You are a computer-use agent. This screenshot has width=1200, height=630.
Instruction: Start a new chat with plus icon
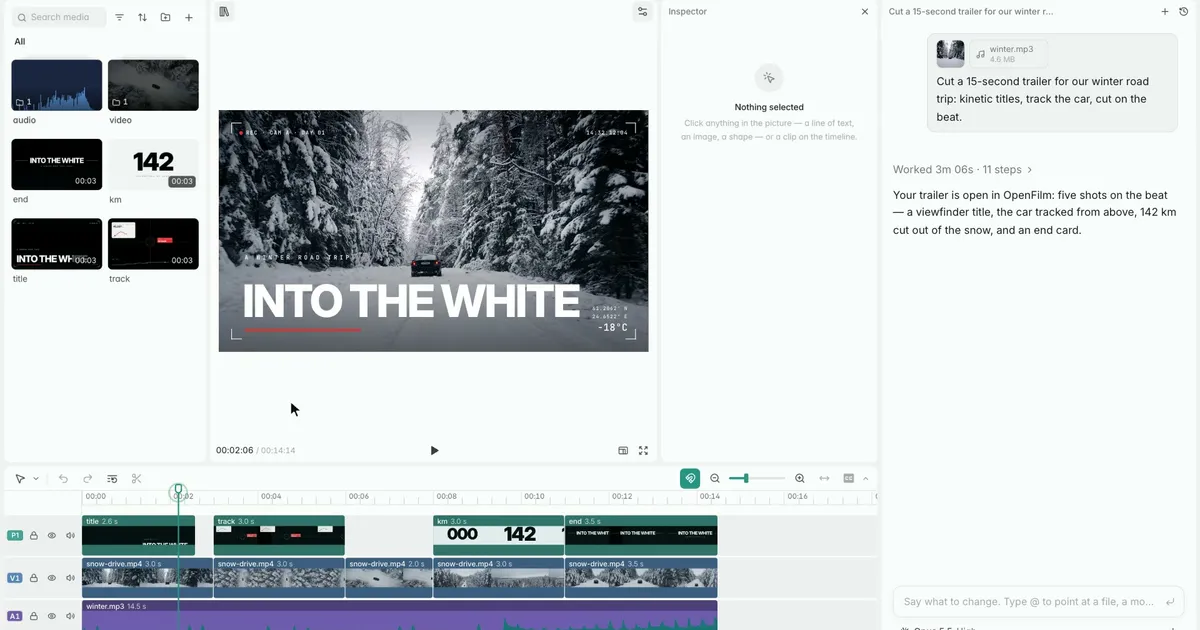1165,12
